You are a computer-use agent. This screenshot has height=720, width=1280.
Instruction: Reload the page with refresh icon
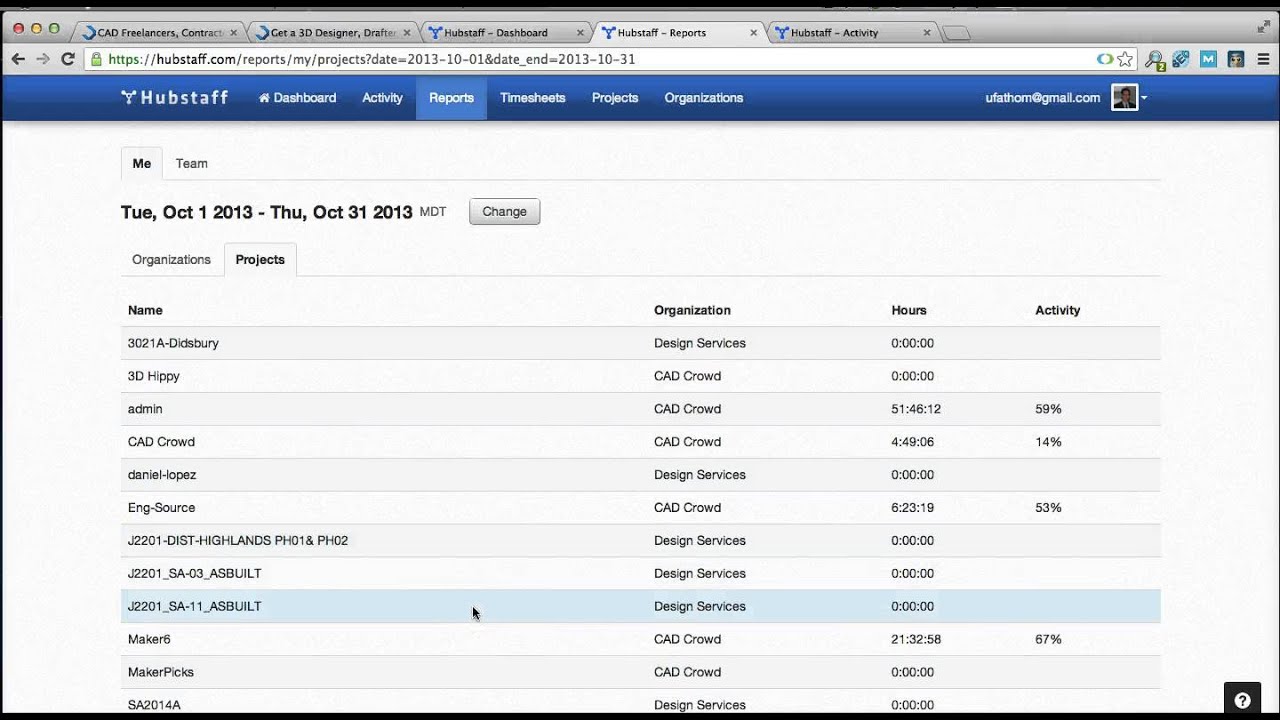click(68, 59)
